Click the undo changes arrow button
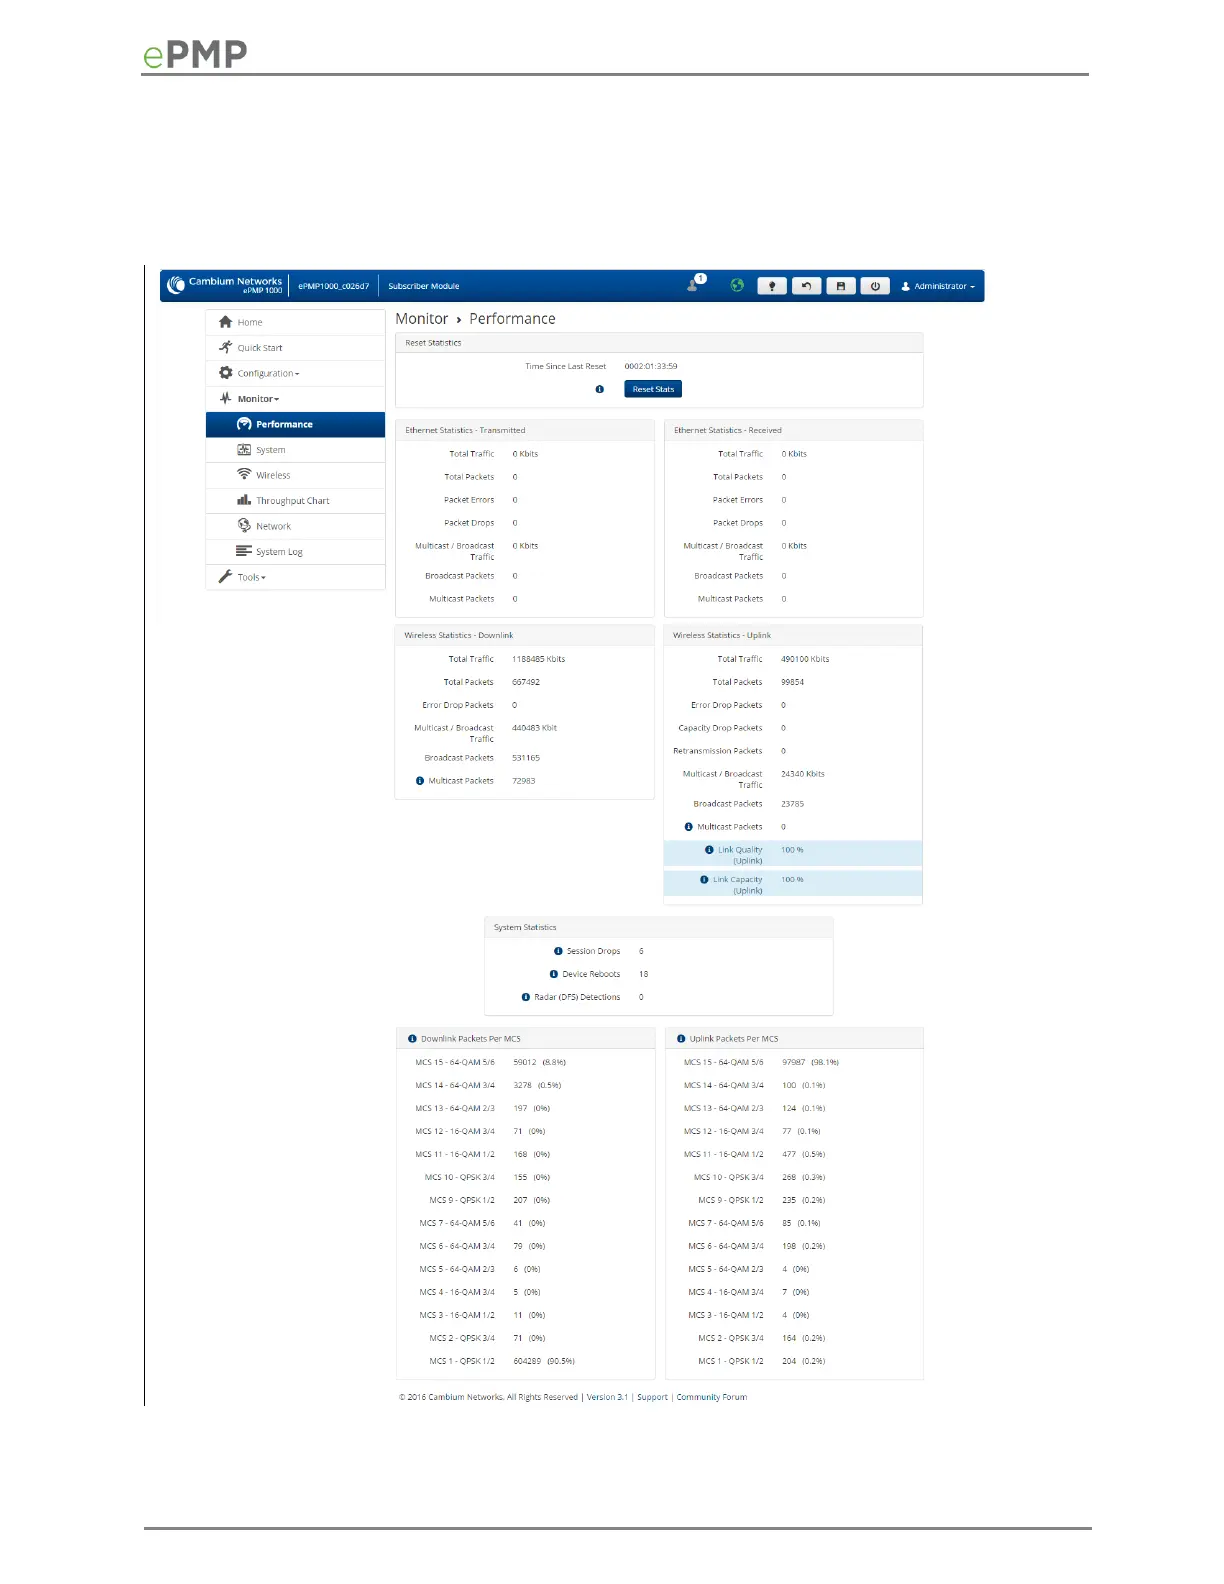Viewport: 1224px width, 1584px height. pyautogui.click(x=806, y=286)
